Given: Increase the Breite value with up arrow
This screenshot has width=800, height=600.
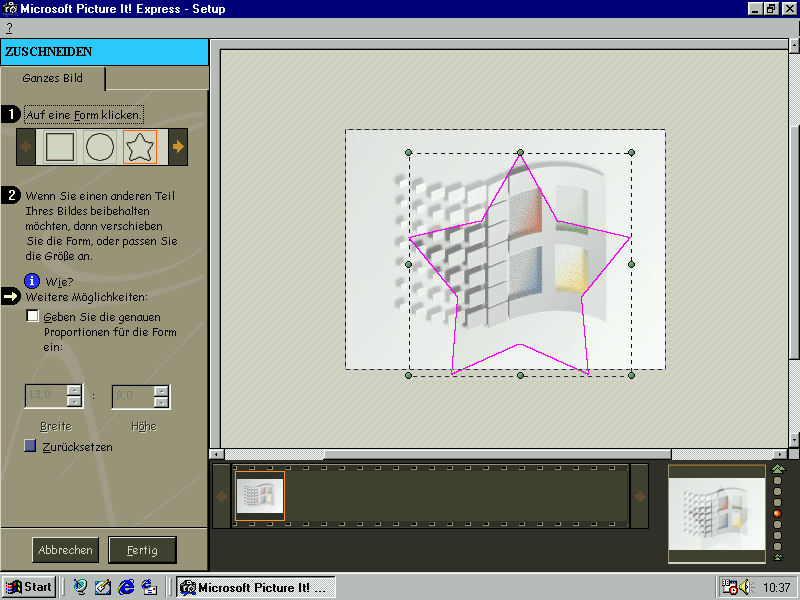Looking at the screenshot, I should tap(74, 391).
